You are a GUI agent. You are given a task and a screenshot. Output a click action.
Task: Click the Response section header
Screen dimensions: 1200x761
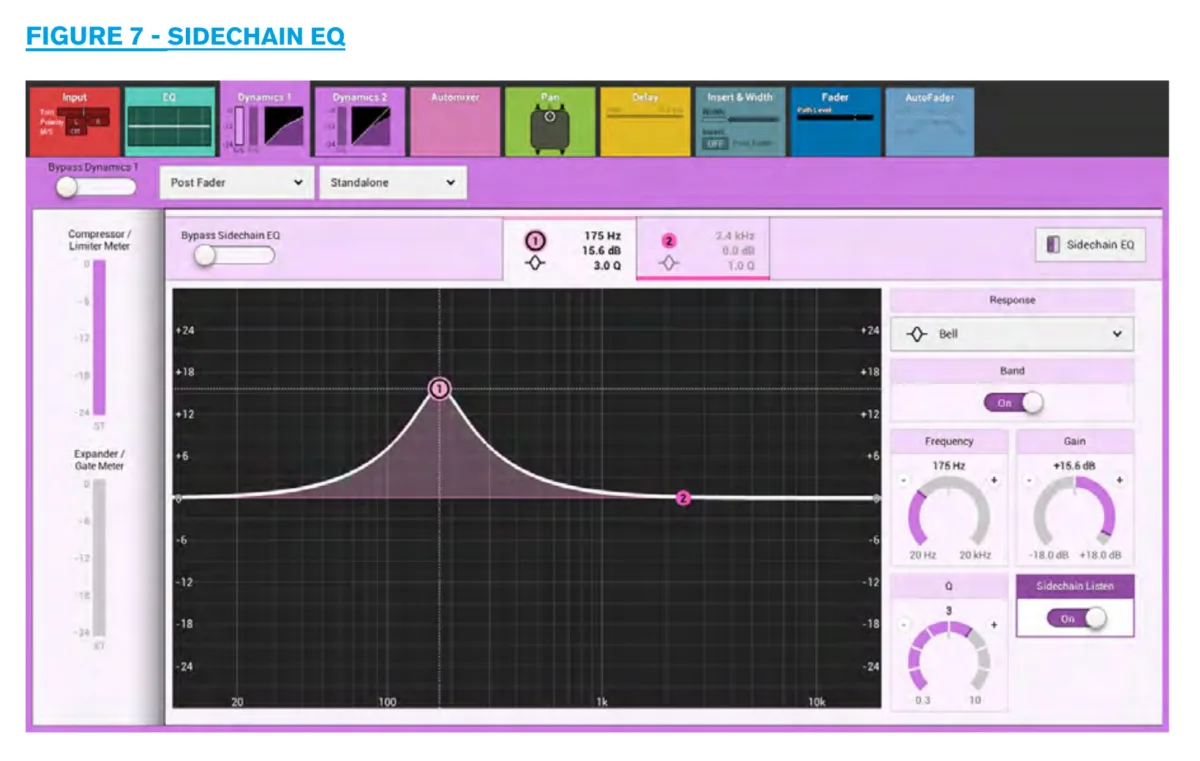click(1012, 300)
